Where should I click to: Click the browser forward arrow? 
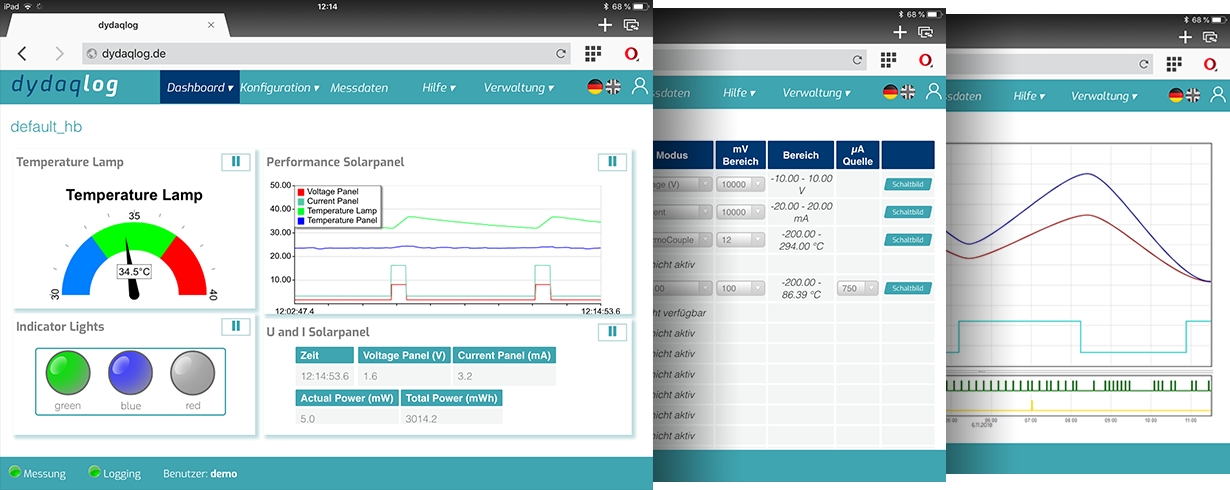(59, 54)
